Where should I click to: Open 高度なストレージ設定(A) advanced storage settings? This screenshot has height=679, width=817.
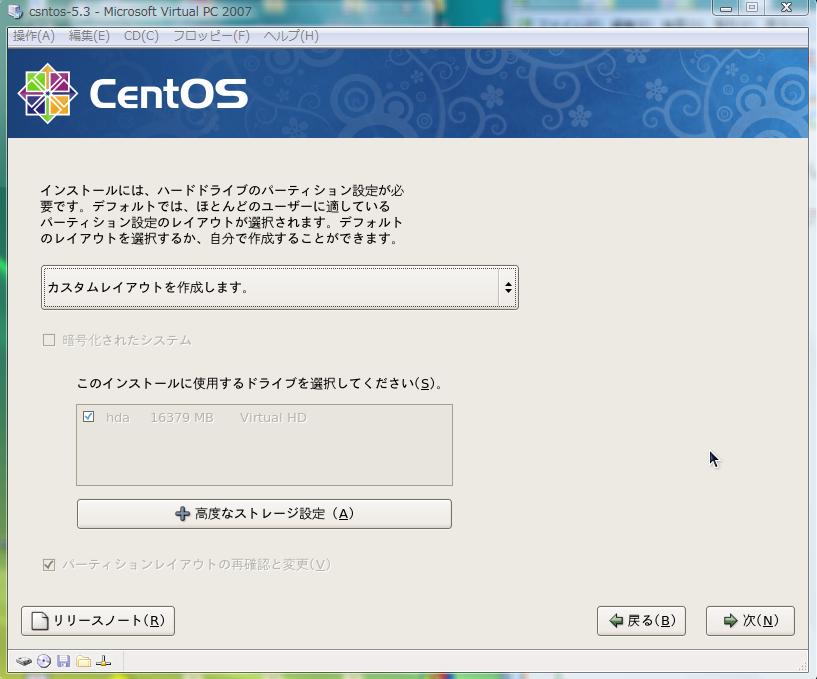[264, 514]
